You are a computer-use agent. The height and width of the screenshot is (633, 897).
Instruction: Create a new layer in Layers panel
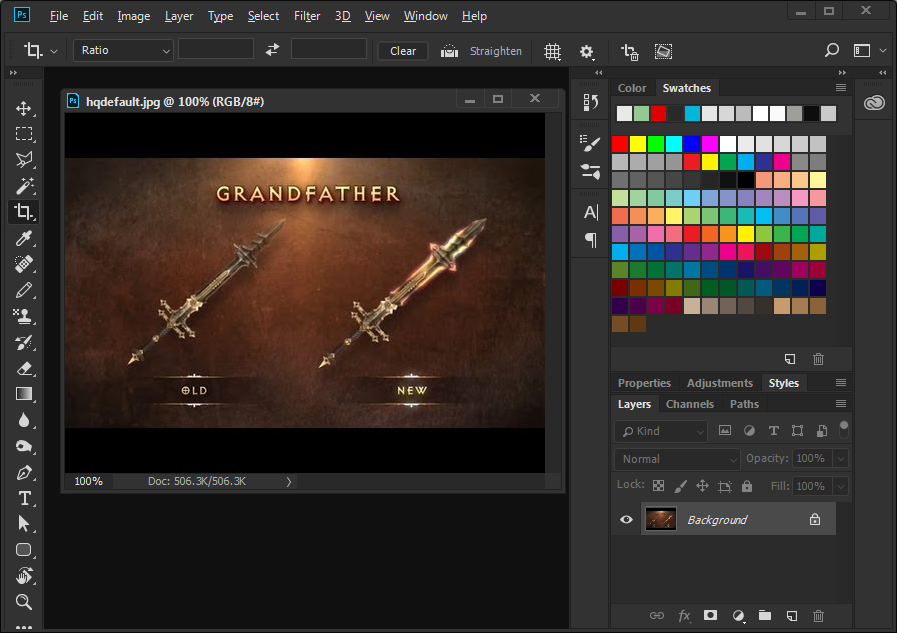(791, 616)
